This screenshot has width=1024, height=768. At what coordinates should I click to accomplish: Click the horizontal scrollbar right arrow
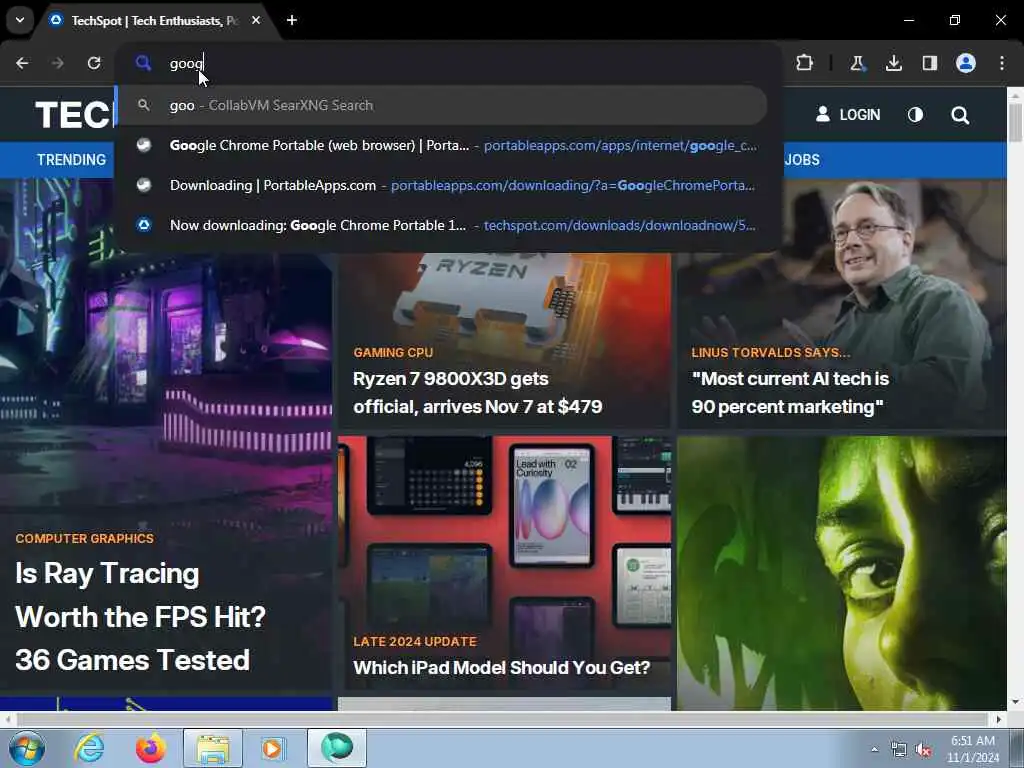[999, 719]
